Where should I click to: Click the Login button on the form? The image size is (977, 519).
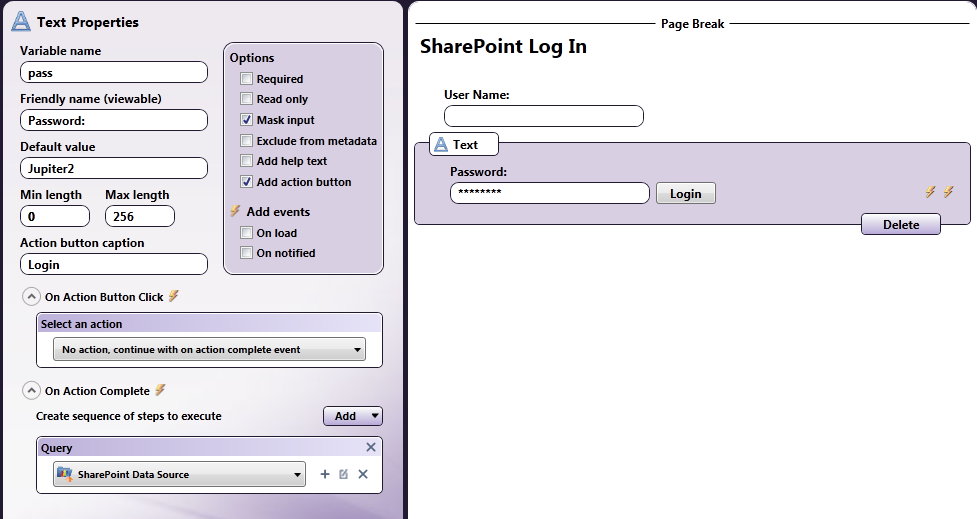coord(685,193)
